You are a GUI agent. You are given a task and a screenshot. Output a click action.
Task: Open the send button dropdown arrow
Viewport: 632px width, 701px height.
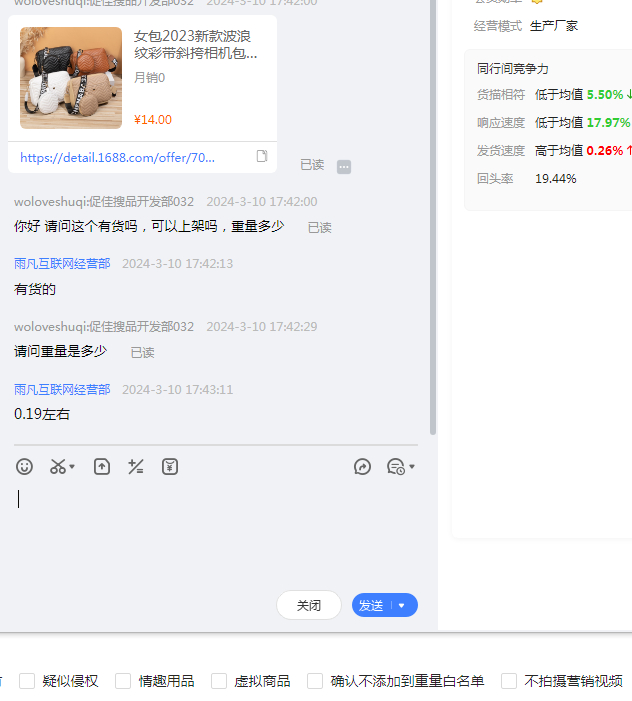[x=402, y=605]
